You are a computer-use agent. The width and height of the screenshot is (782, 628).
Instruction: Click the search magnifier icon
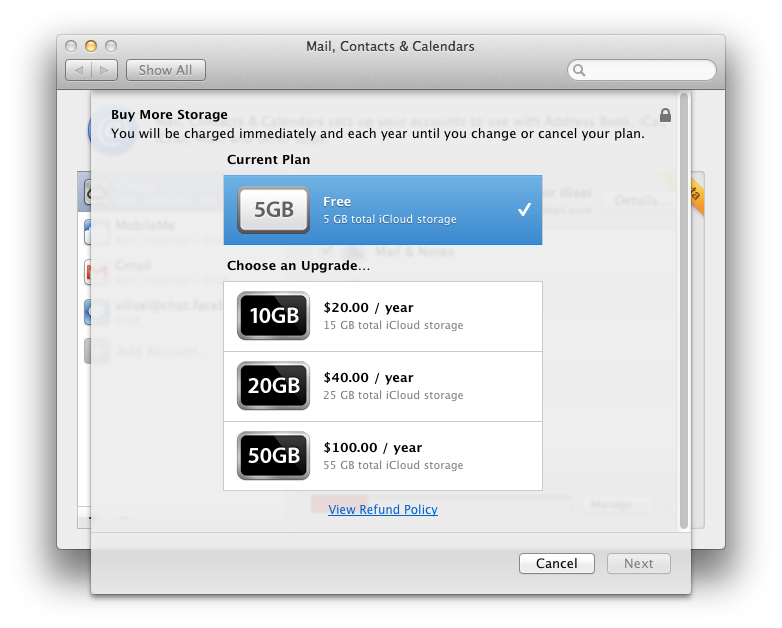(579, 70)
